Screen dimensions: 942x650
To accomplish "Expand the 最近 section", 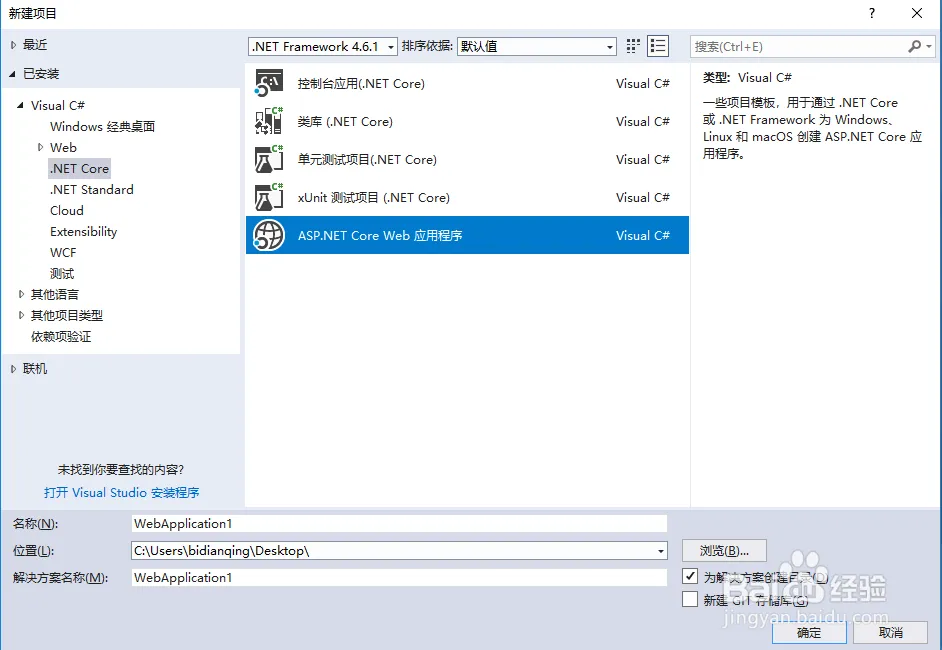I will point(13,45).
